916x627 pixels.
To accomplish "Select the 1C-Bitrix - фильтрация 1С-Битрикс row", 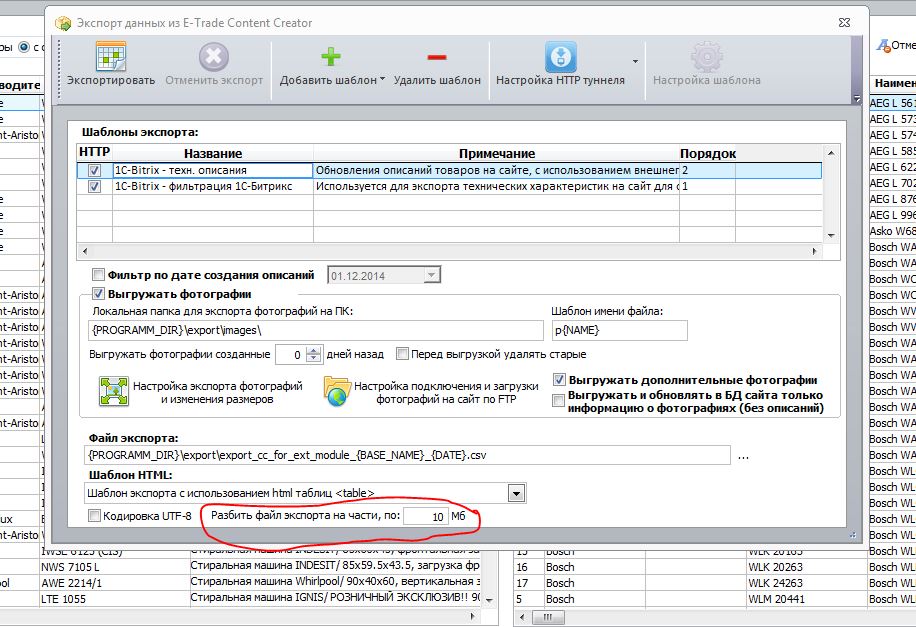I will pyautogui.click(x=449, y=186).
